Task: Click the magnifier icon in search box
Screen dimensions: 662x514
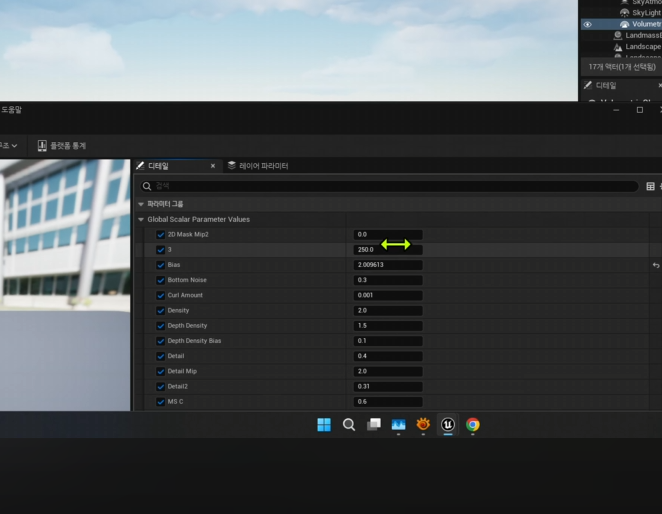Action: [147, 186]
